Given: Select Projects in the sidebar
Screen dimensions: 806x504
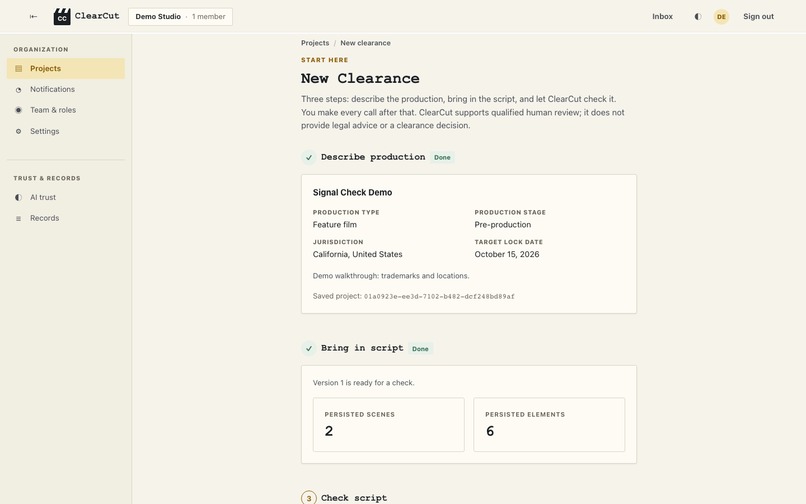Looking at the screenshot, I should tap(66, 68).
